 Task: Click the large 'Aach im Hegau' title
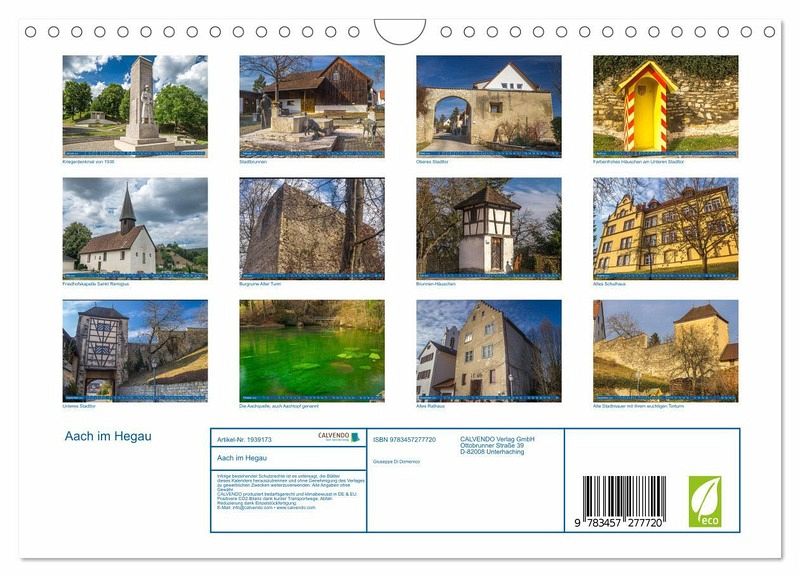pos(108,437)
